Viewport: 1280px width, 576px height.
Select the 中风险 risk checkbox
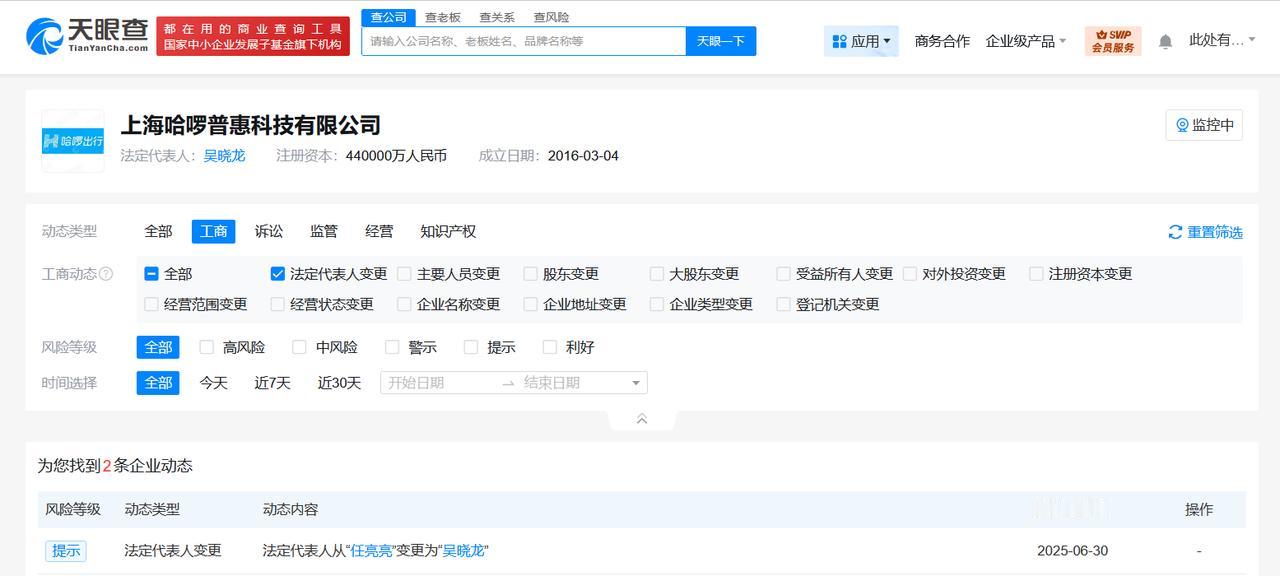click(299, 347)
